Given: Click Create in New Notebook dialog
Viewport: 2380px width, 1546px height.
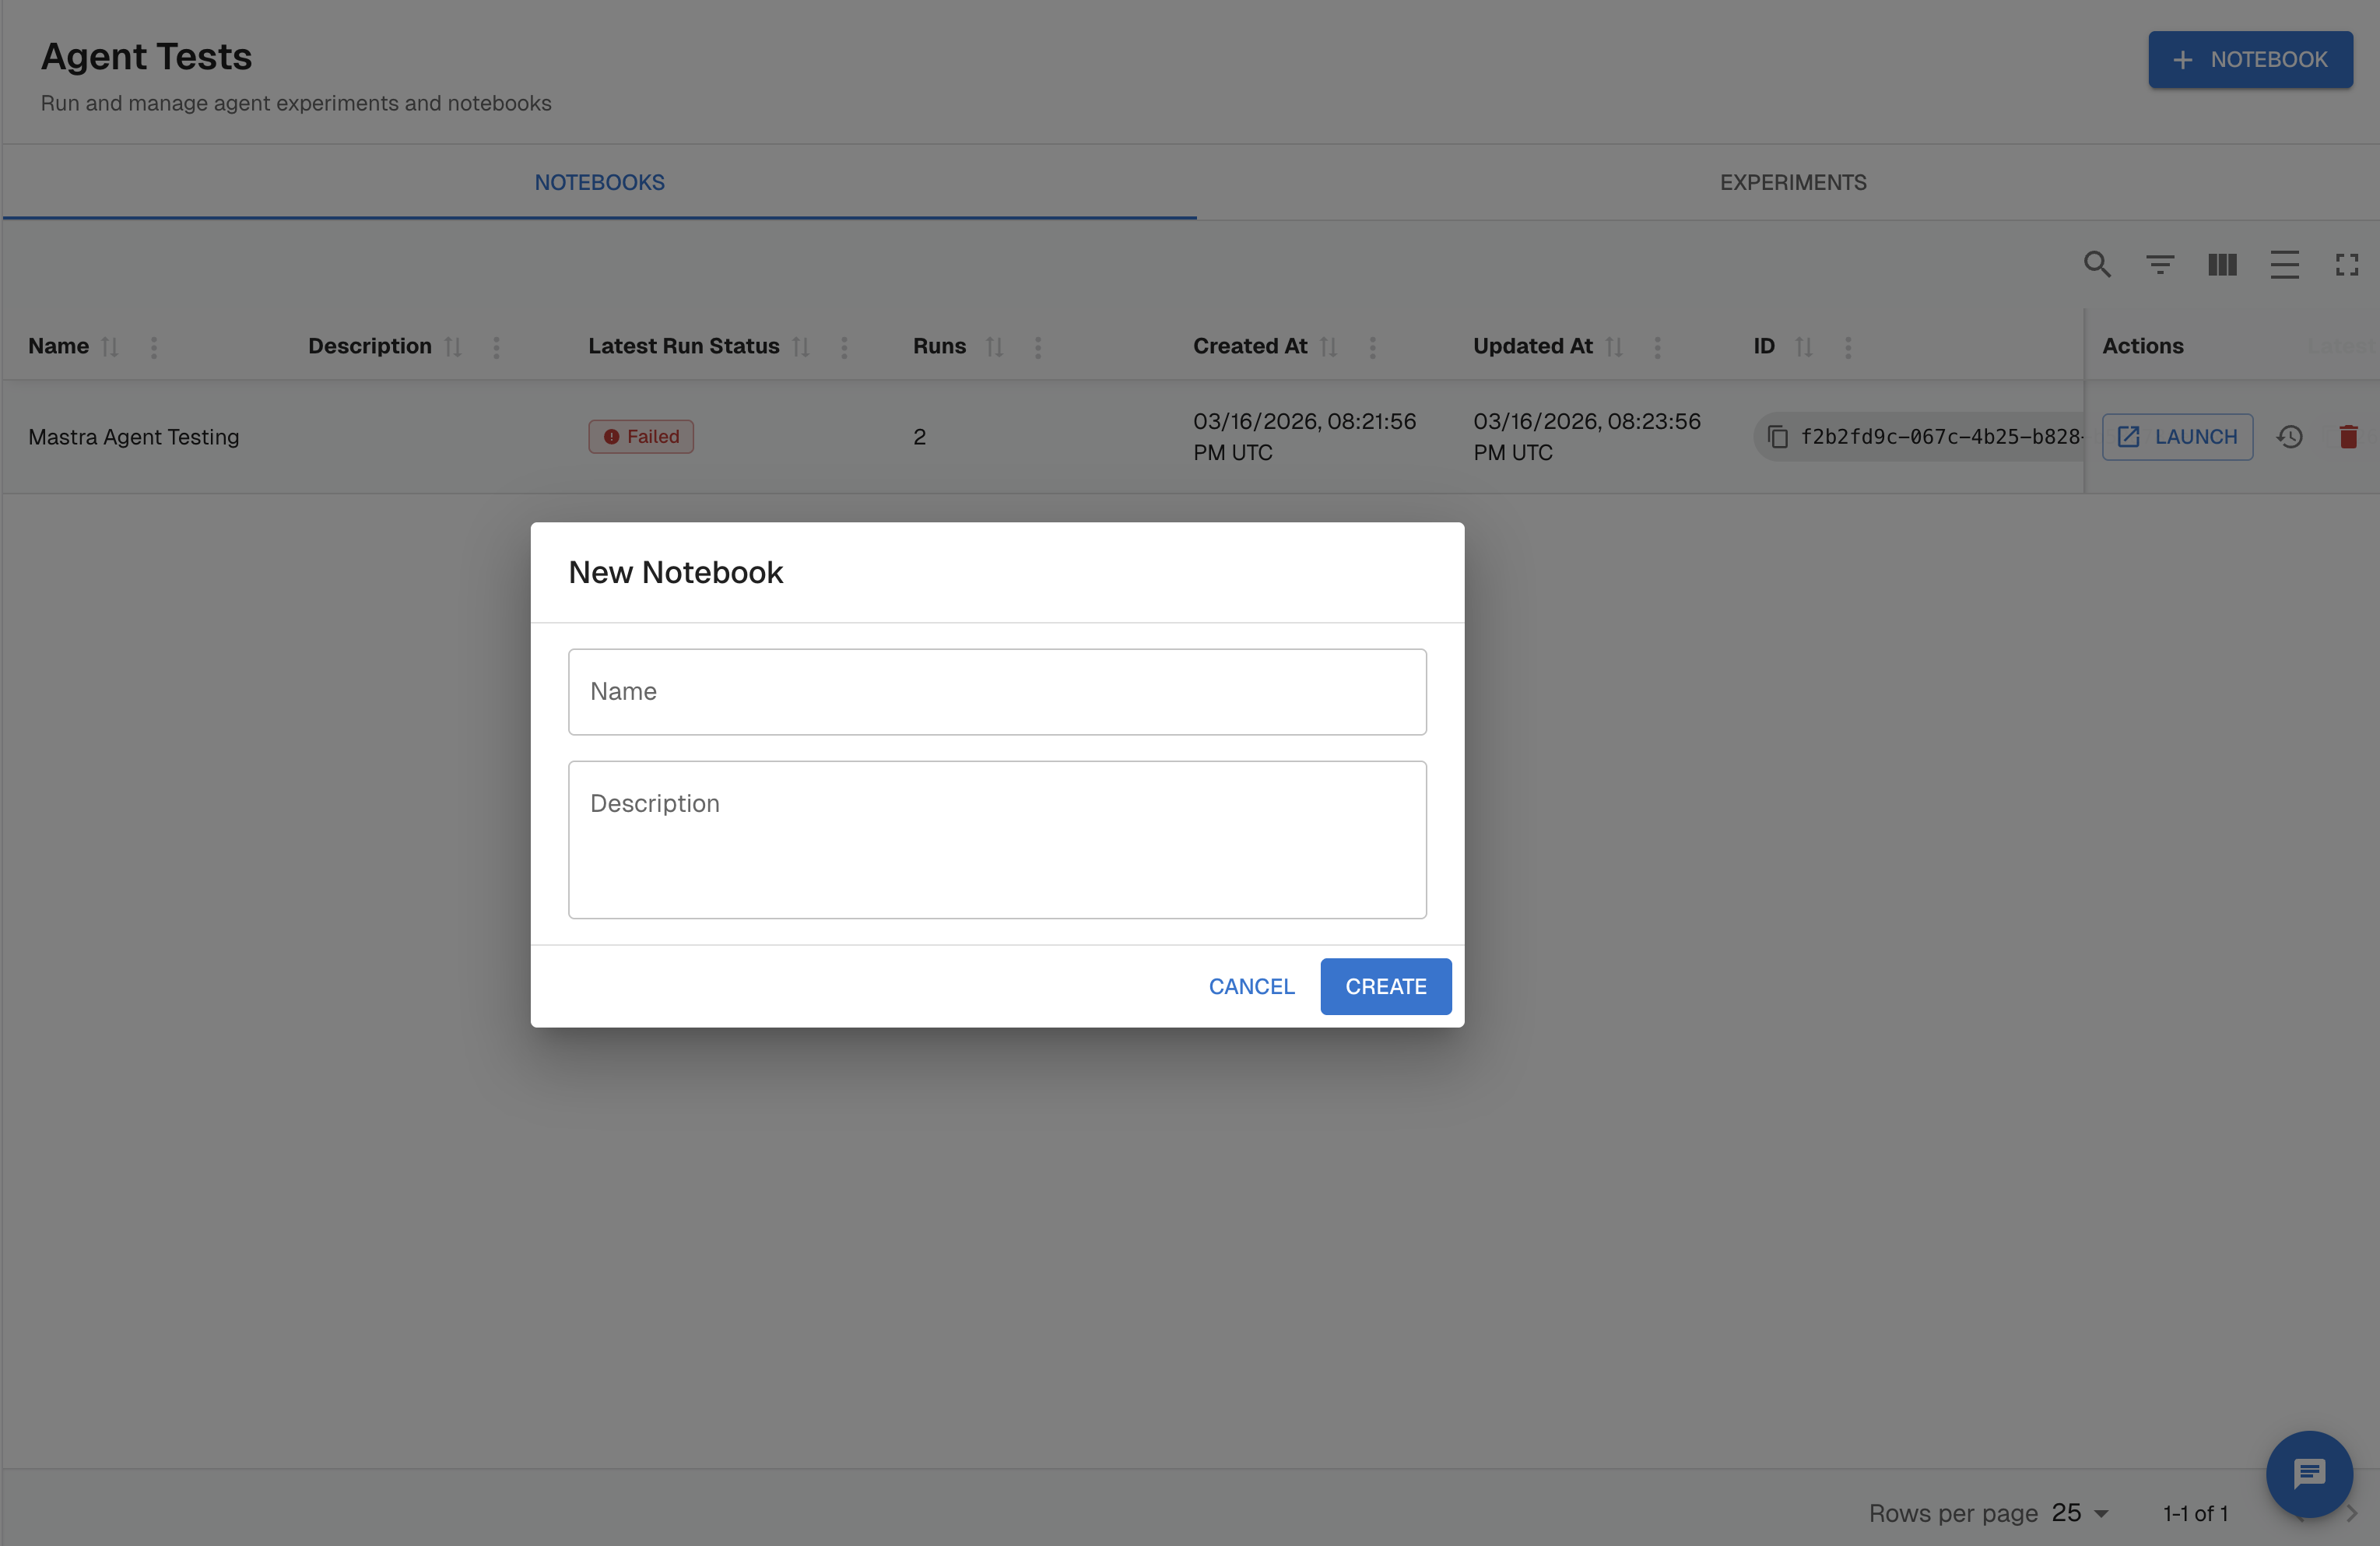Looking at the screenshot, I should pyautogui.click(x=1385, y=987).
